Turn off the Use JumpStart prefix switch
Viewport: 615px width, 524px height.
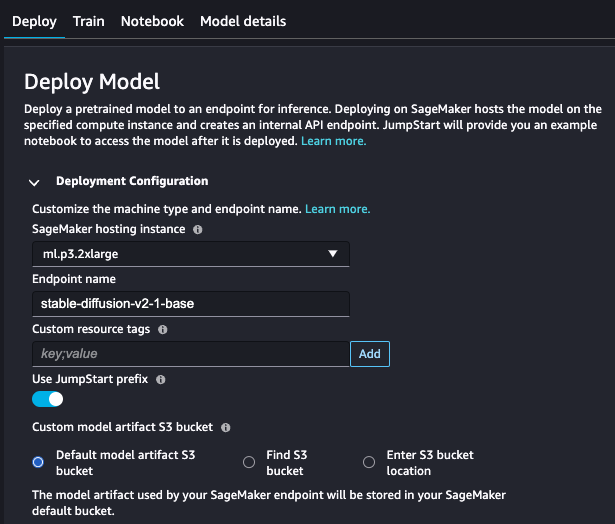pos(47,399)
